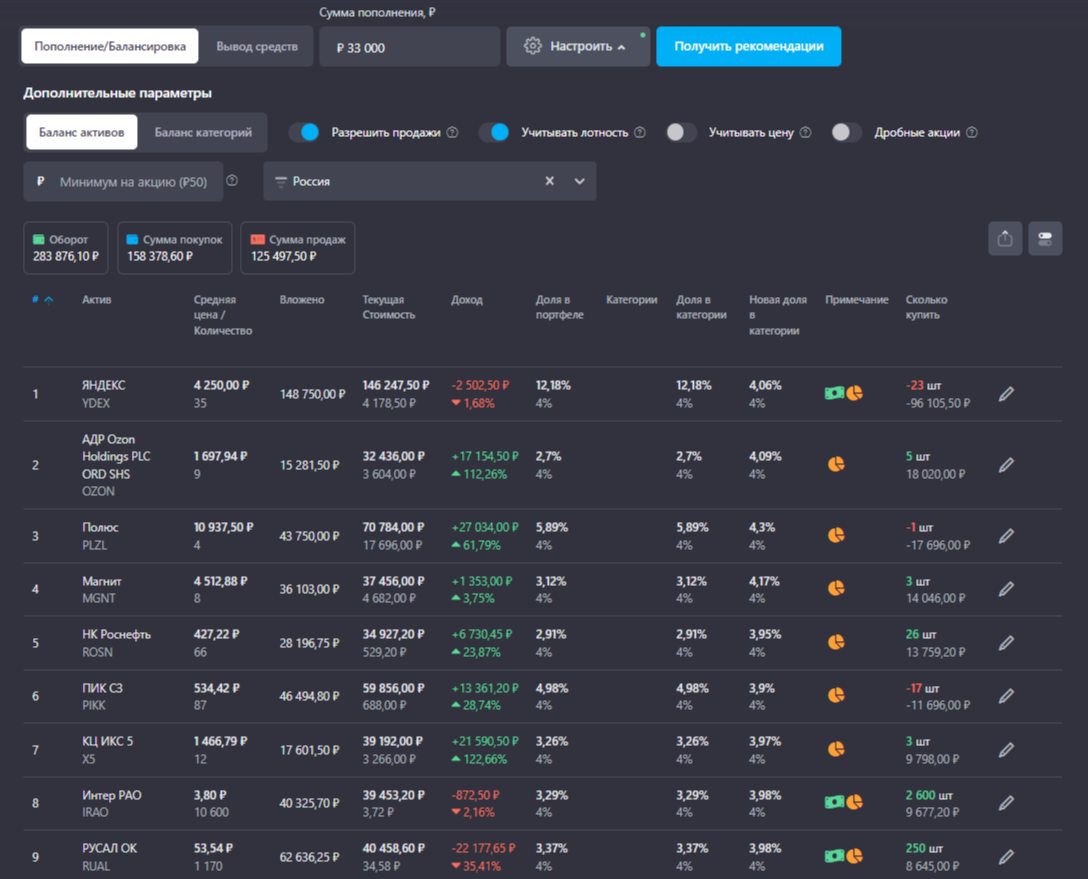Image resolution: width=1088 pixels, height=879 pixels.
Task: Click Получить рекомендации button
Action: 749,46
